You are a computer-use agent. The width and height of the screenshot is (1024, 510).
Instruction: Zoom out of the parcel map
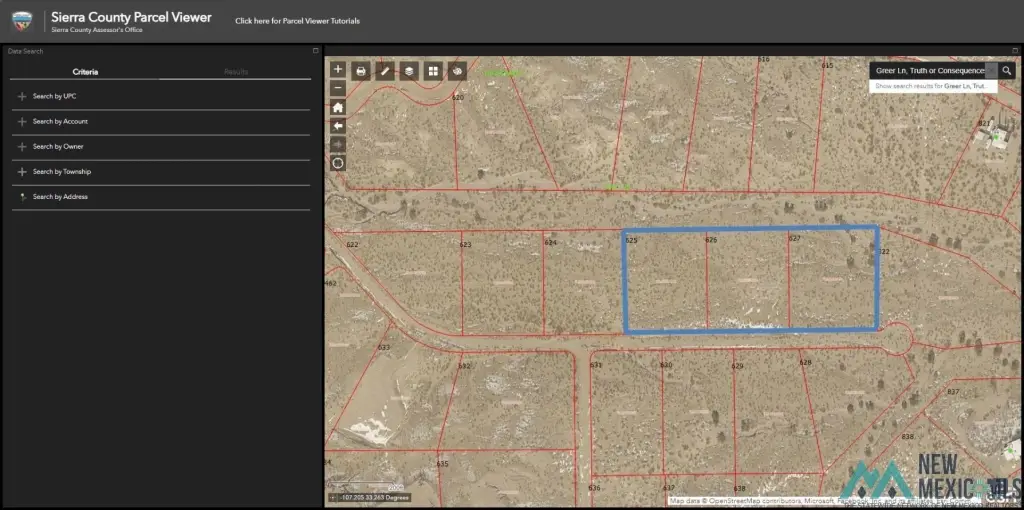coord(338,88)
